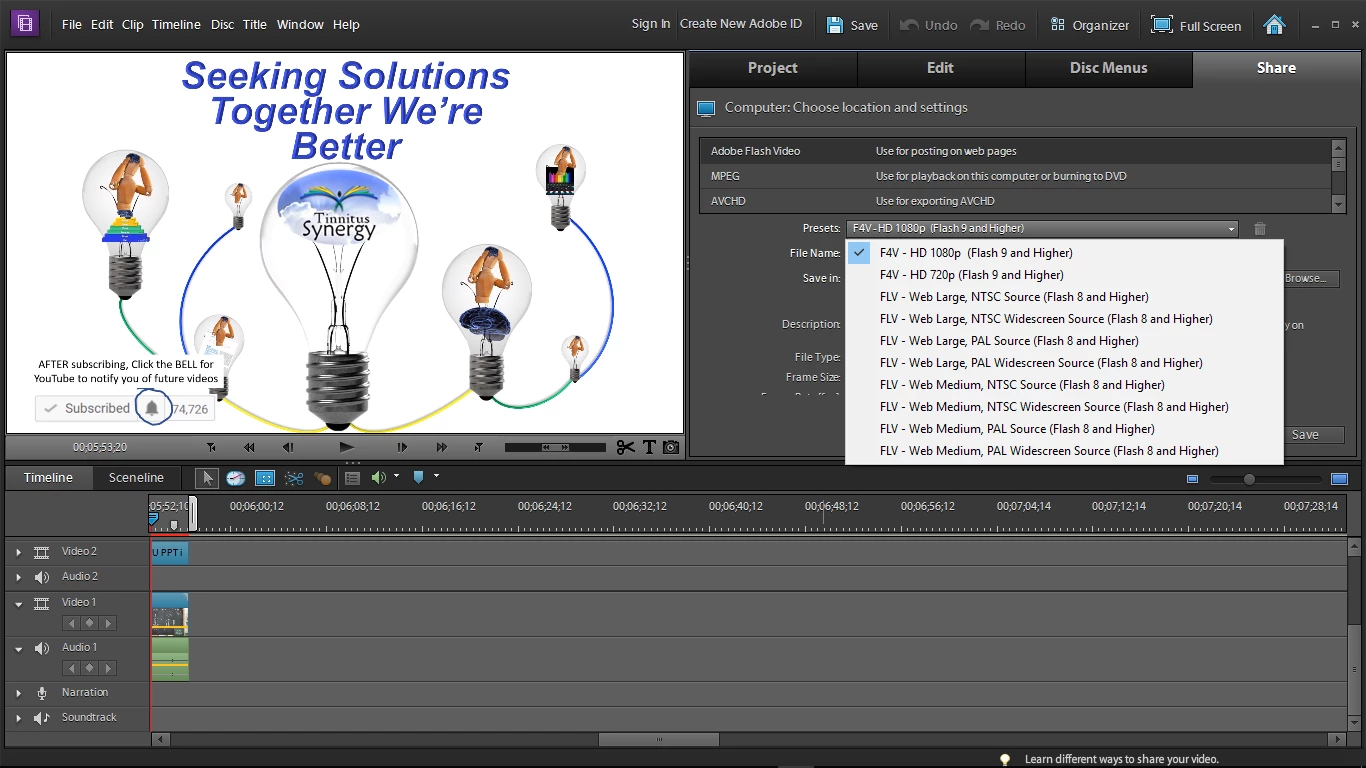Click the timeline horizontal scrollbar thumb
This screenshot has width=1366, height=768.
pos(659,740)
